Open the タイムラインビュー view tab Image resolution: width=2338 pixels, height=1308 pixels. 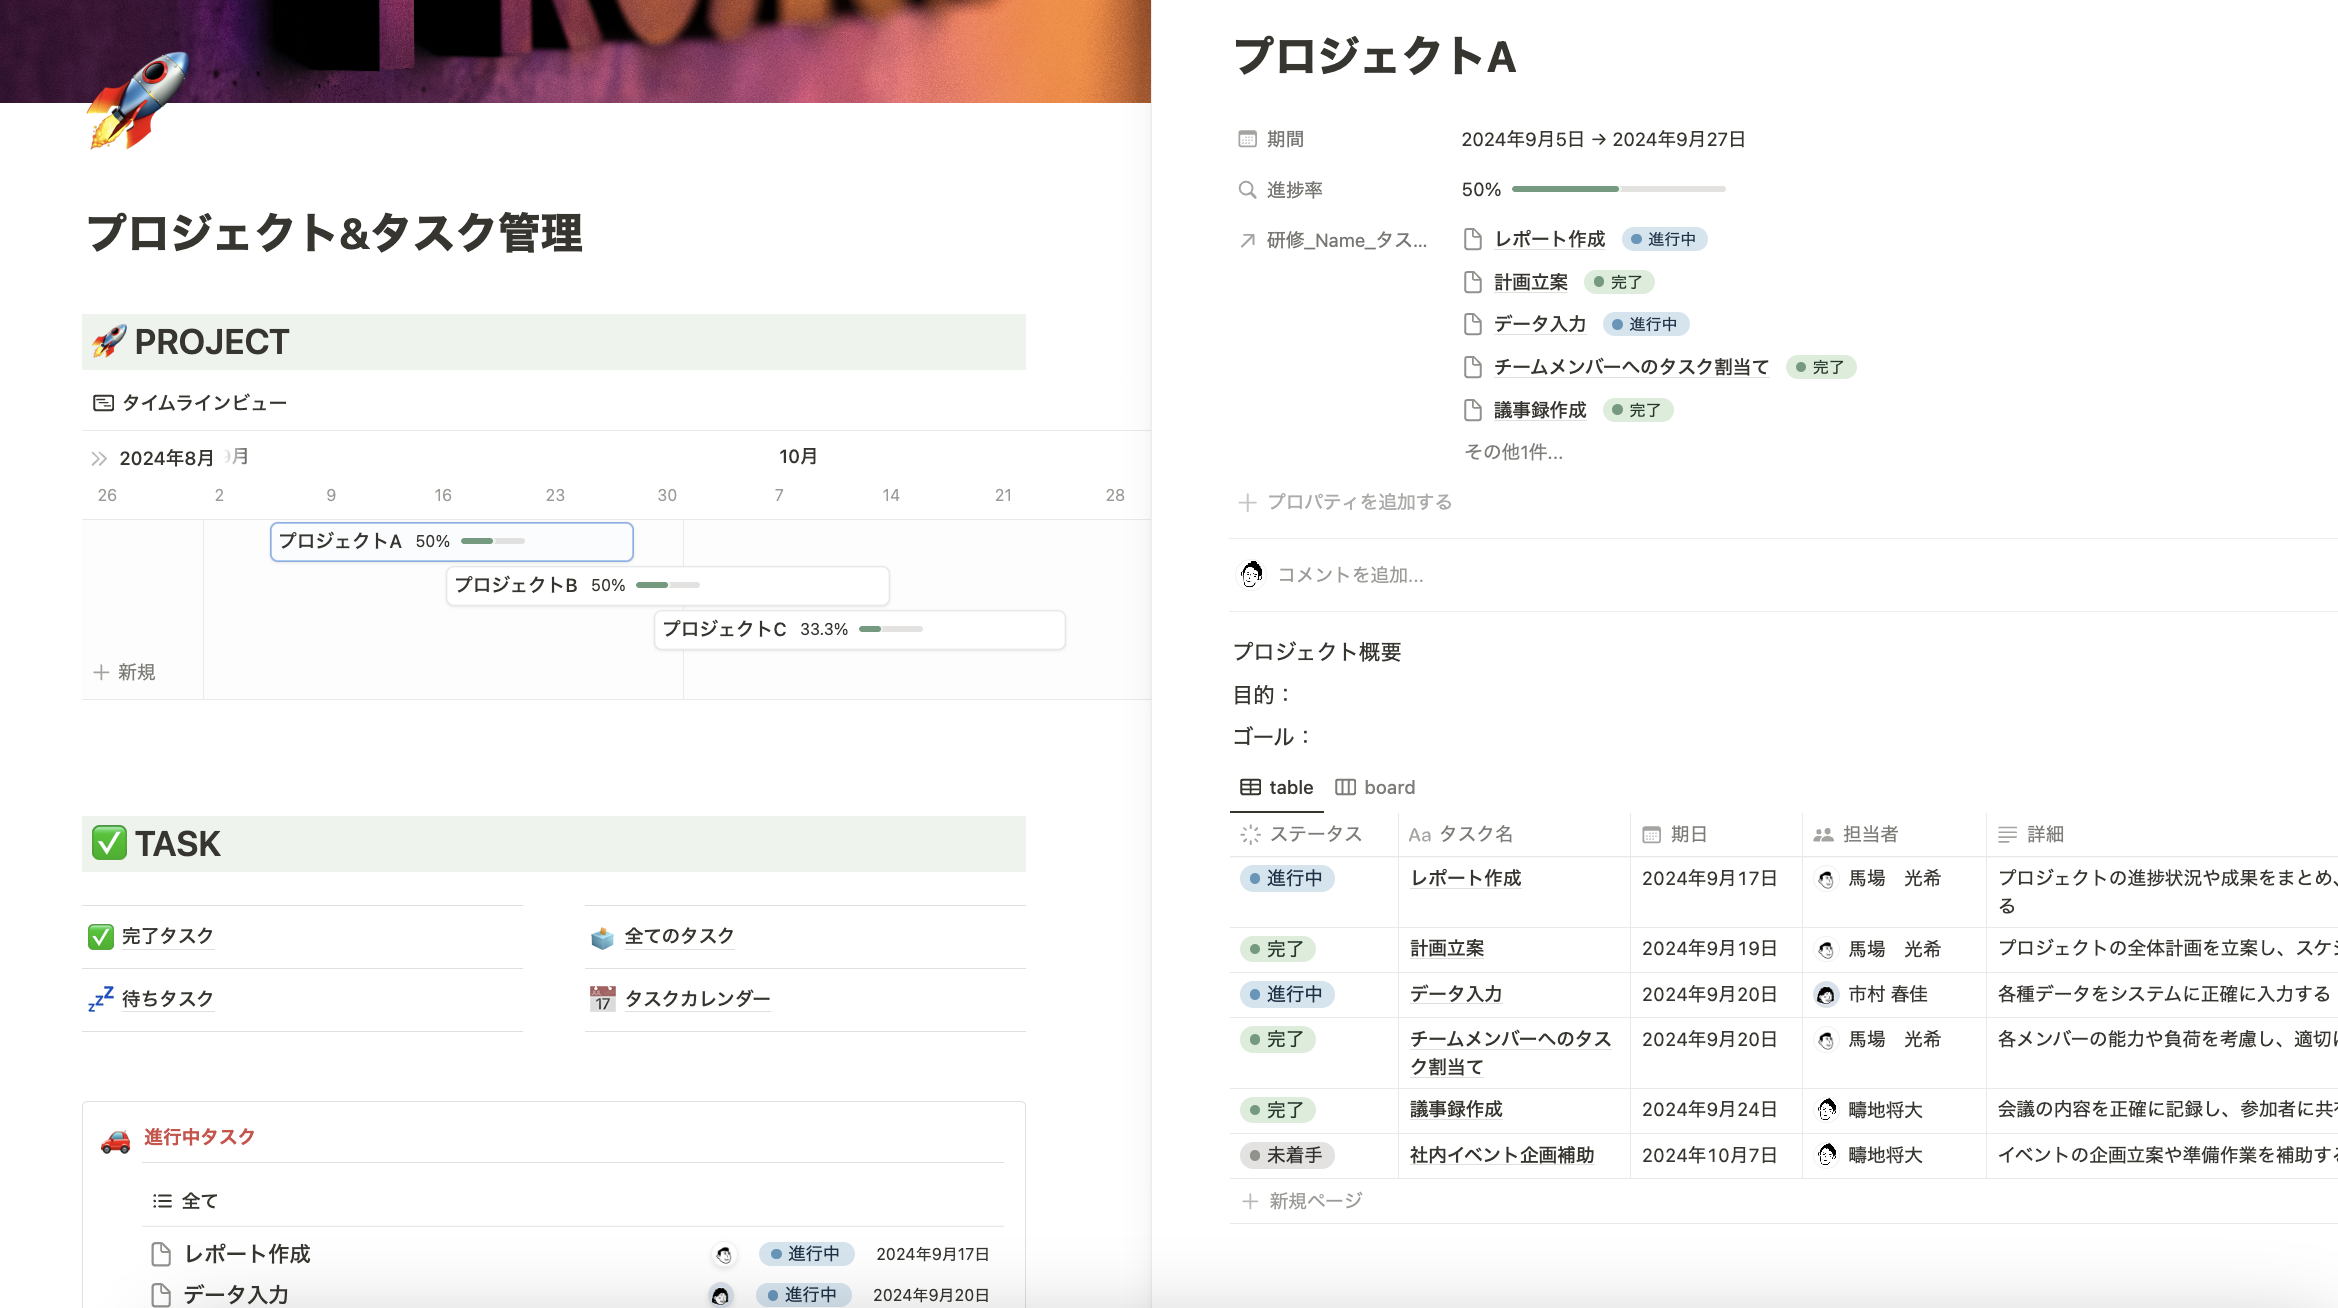[x=190, y=403]
